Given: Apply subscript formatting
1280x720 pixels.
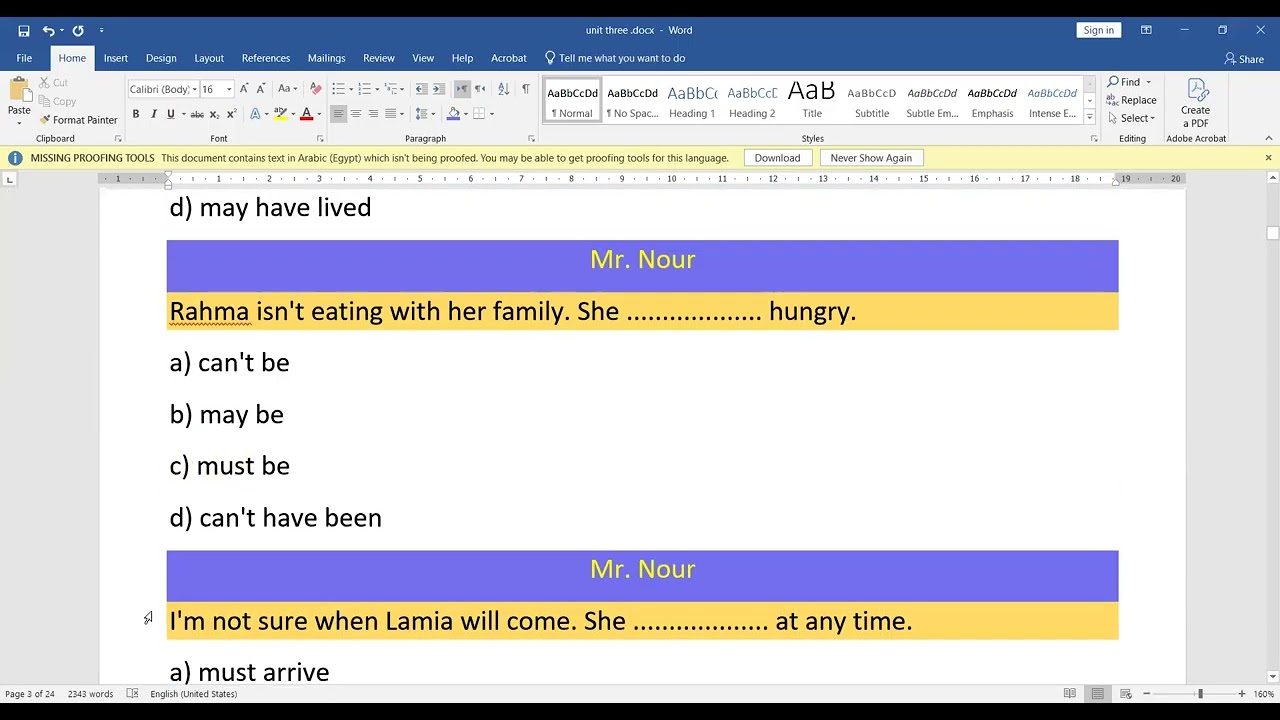Looking at the screenshot, I should click(214, 114).
